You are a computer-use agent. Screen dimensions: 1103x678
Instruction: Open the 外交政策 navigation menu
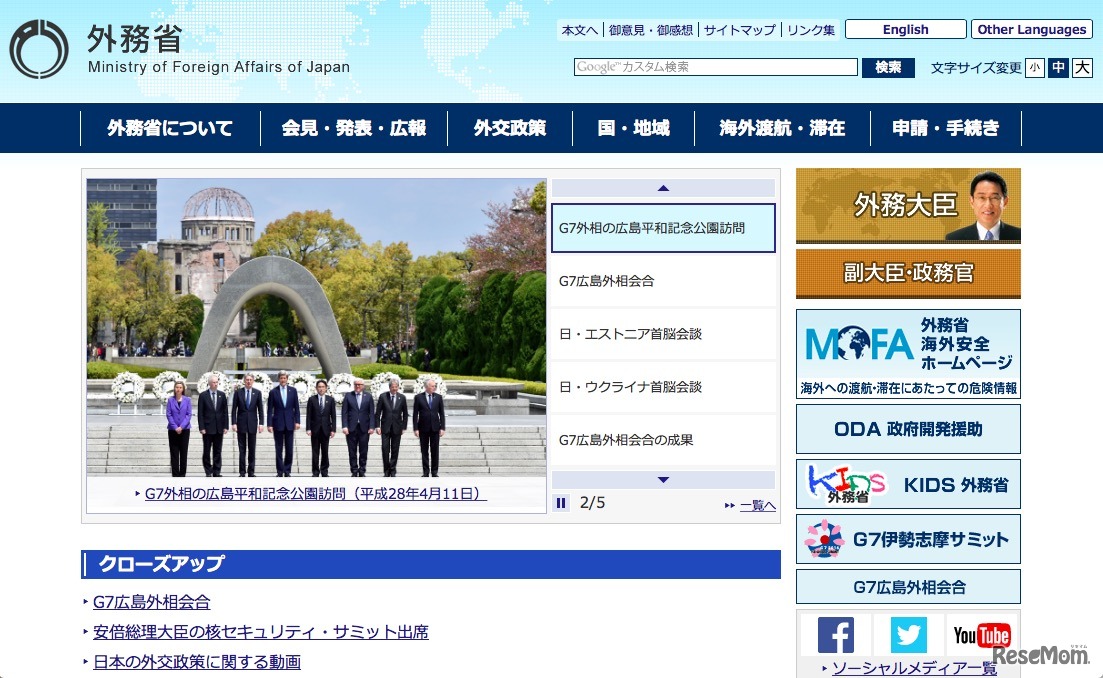click(x=511, y=128)
